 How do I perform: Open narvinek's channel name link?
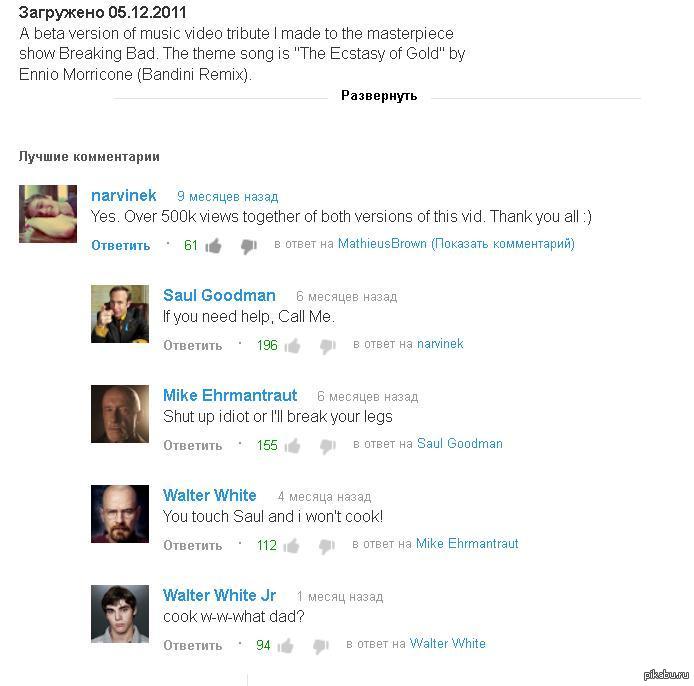(x=123, y=195)
